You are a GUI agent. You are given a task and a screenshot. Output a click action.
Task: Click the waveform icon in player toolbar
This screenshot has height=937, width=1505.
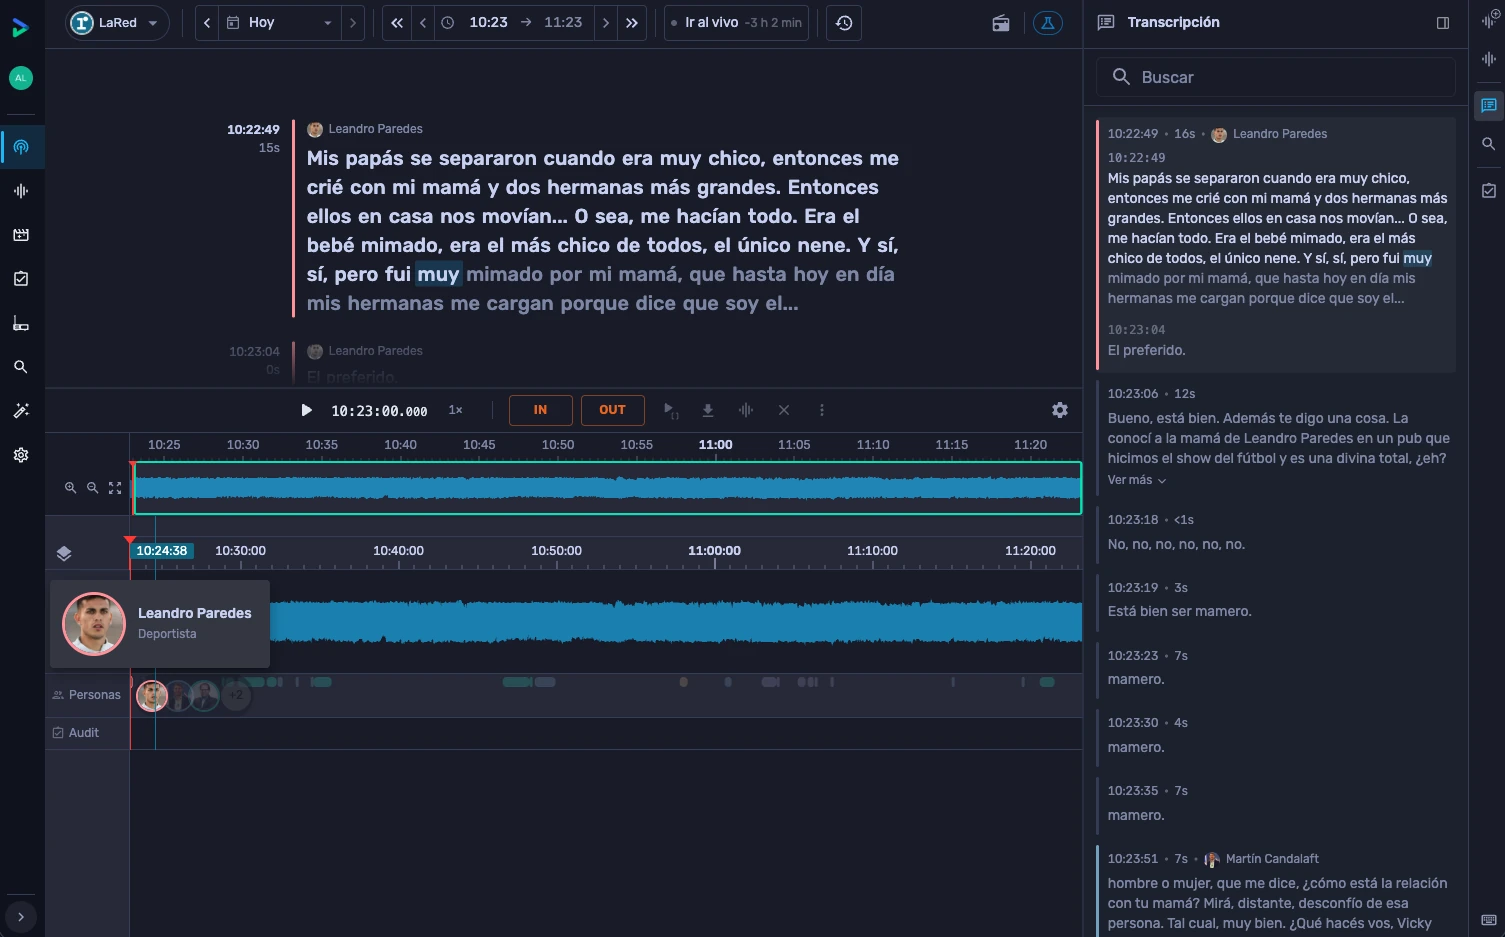[746, 410]
